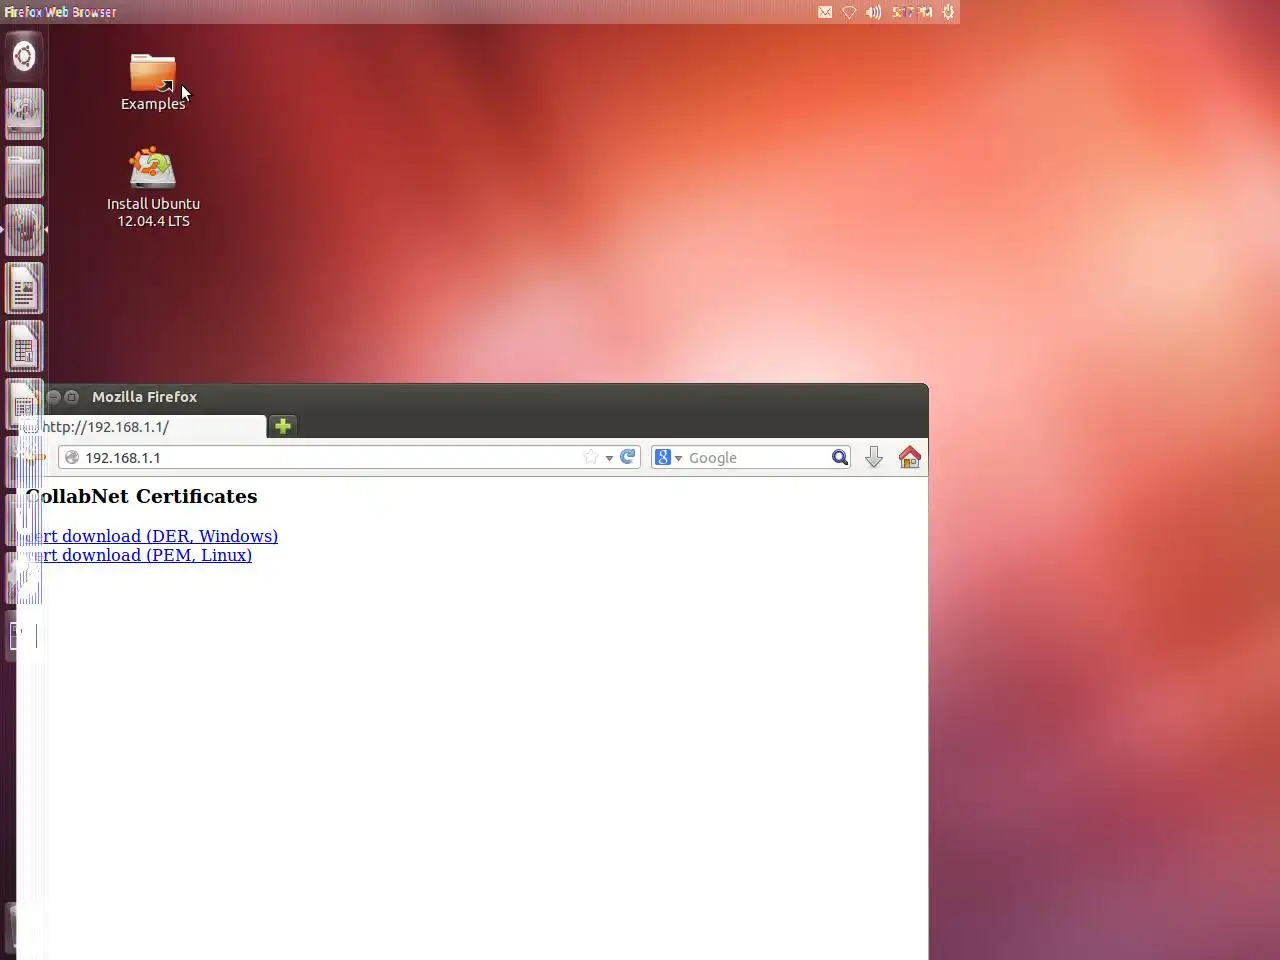Viewport: 1280px width, 960px height.
Task: Open the sound volume indicator menu
Action: pos(873,12)
